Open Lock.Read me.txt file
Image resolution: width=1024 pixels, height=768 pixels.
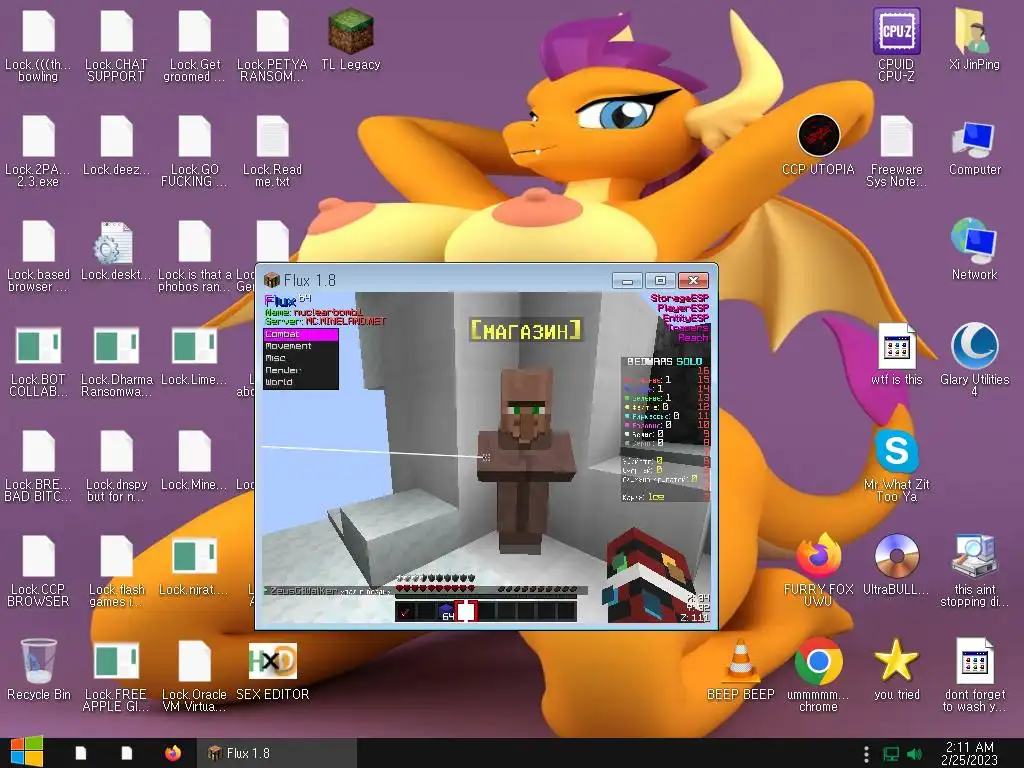(272, 136)
